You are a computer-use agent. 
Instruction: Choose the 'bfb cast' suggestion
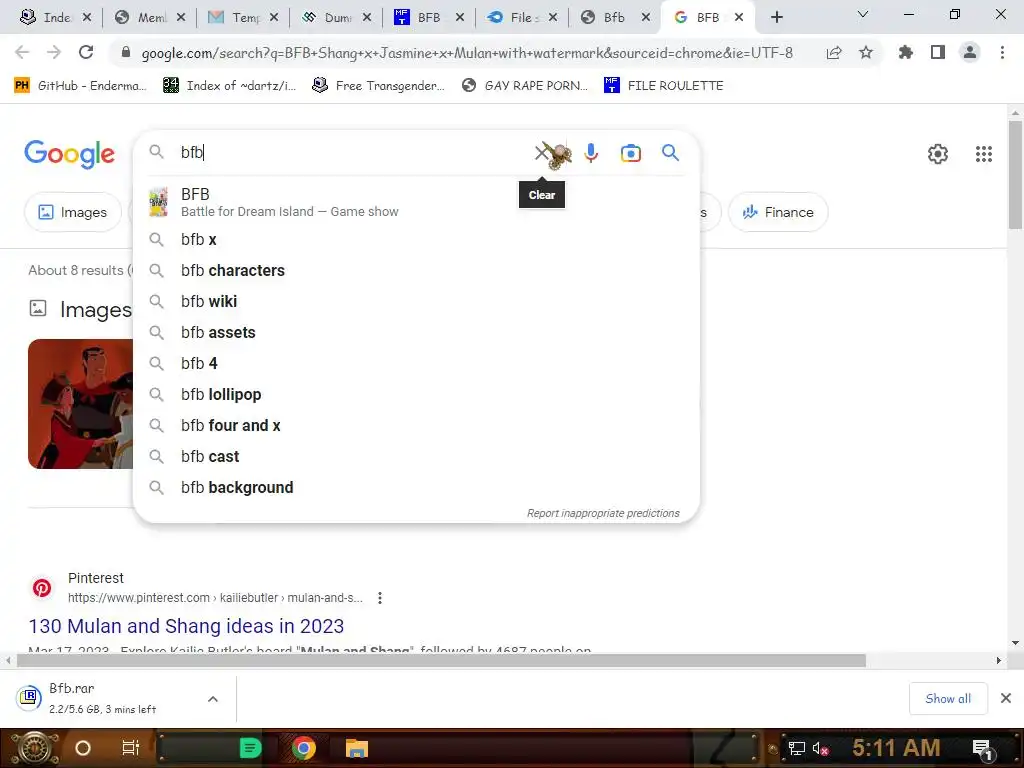pos(416,456)
